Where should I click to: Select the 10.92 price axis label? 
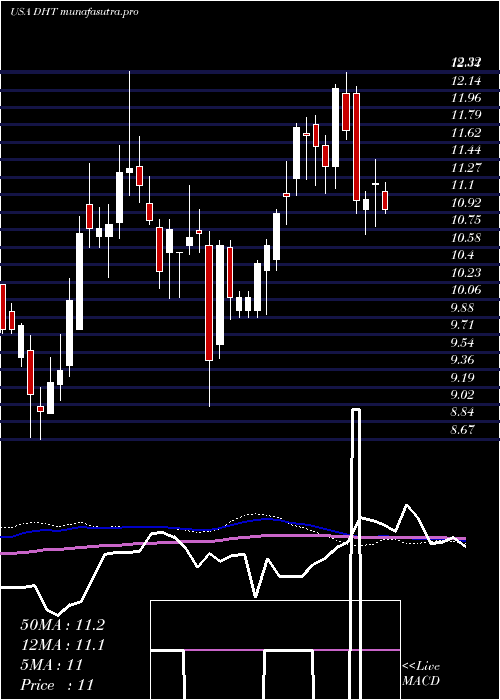click(466, 203)
